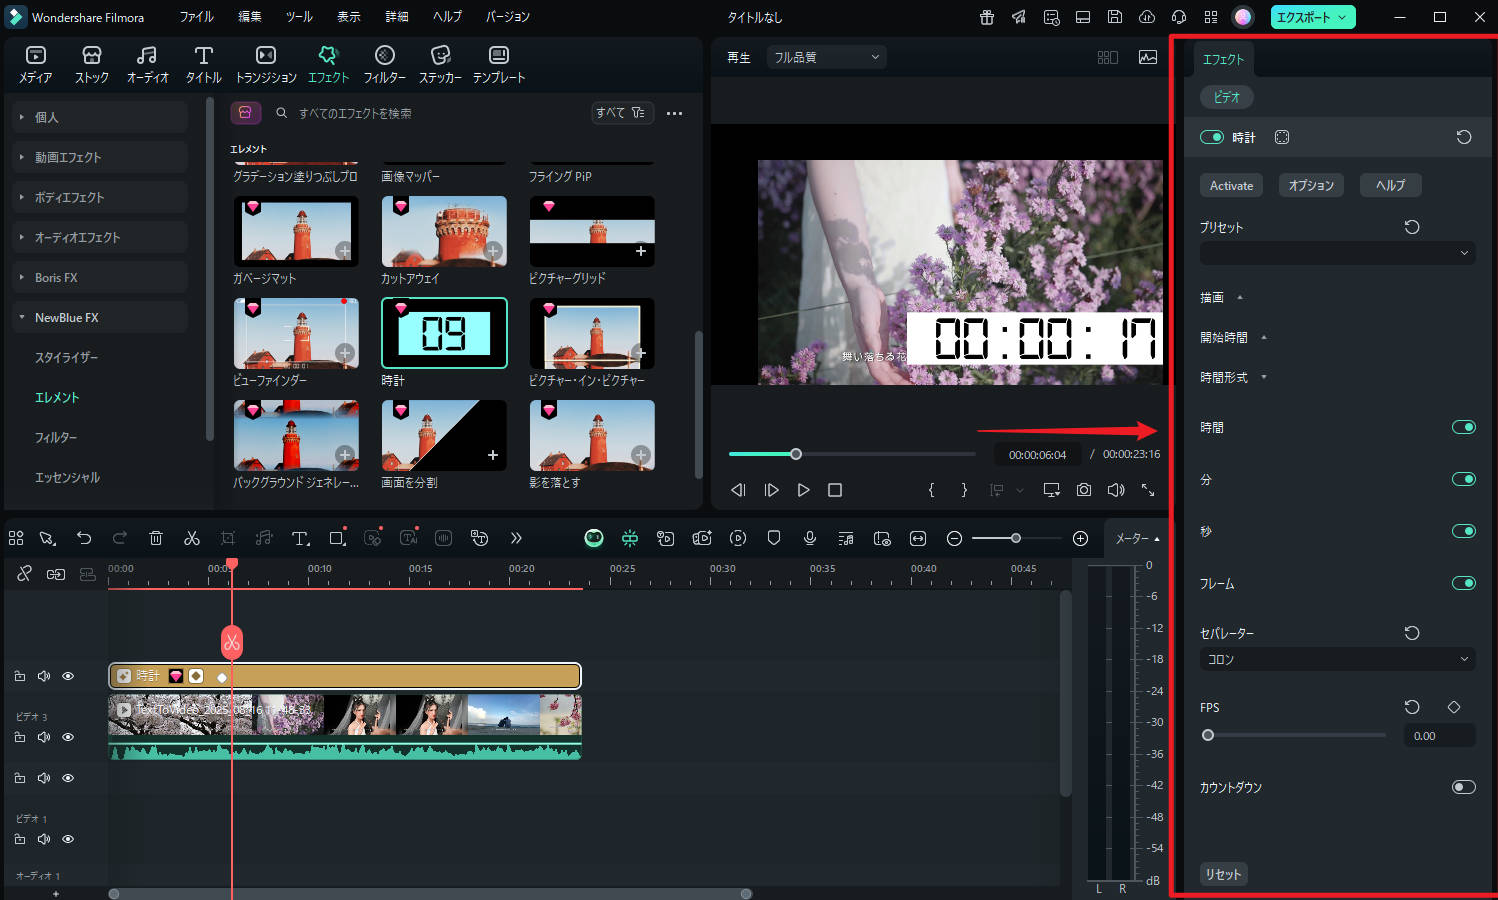Screen dimensions: 1498x900
Task: Expand the Boris FX category
Action: tap(98, 277)
